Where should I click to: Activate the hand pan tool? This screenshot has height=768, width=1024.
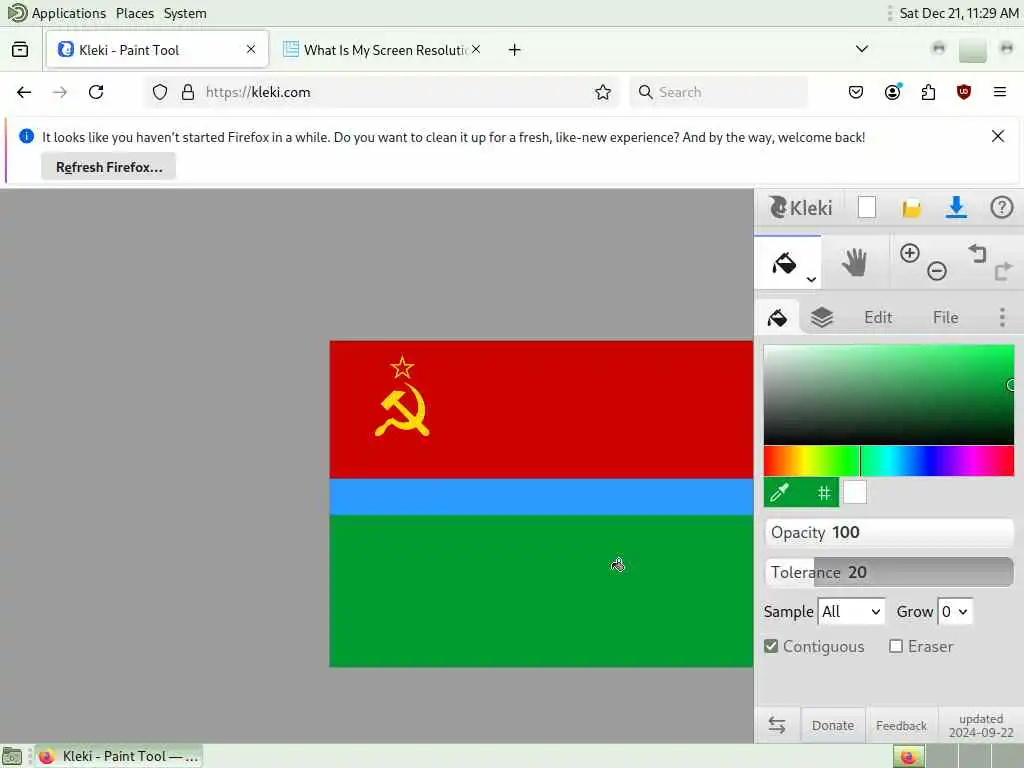(x=854, y=263)
